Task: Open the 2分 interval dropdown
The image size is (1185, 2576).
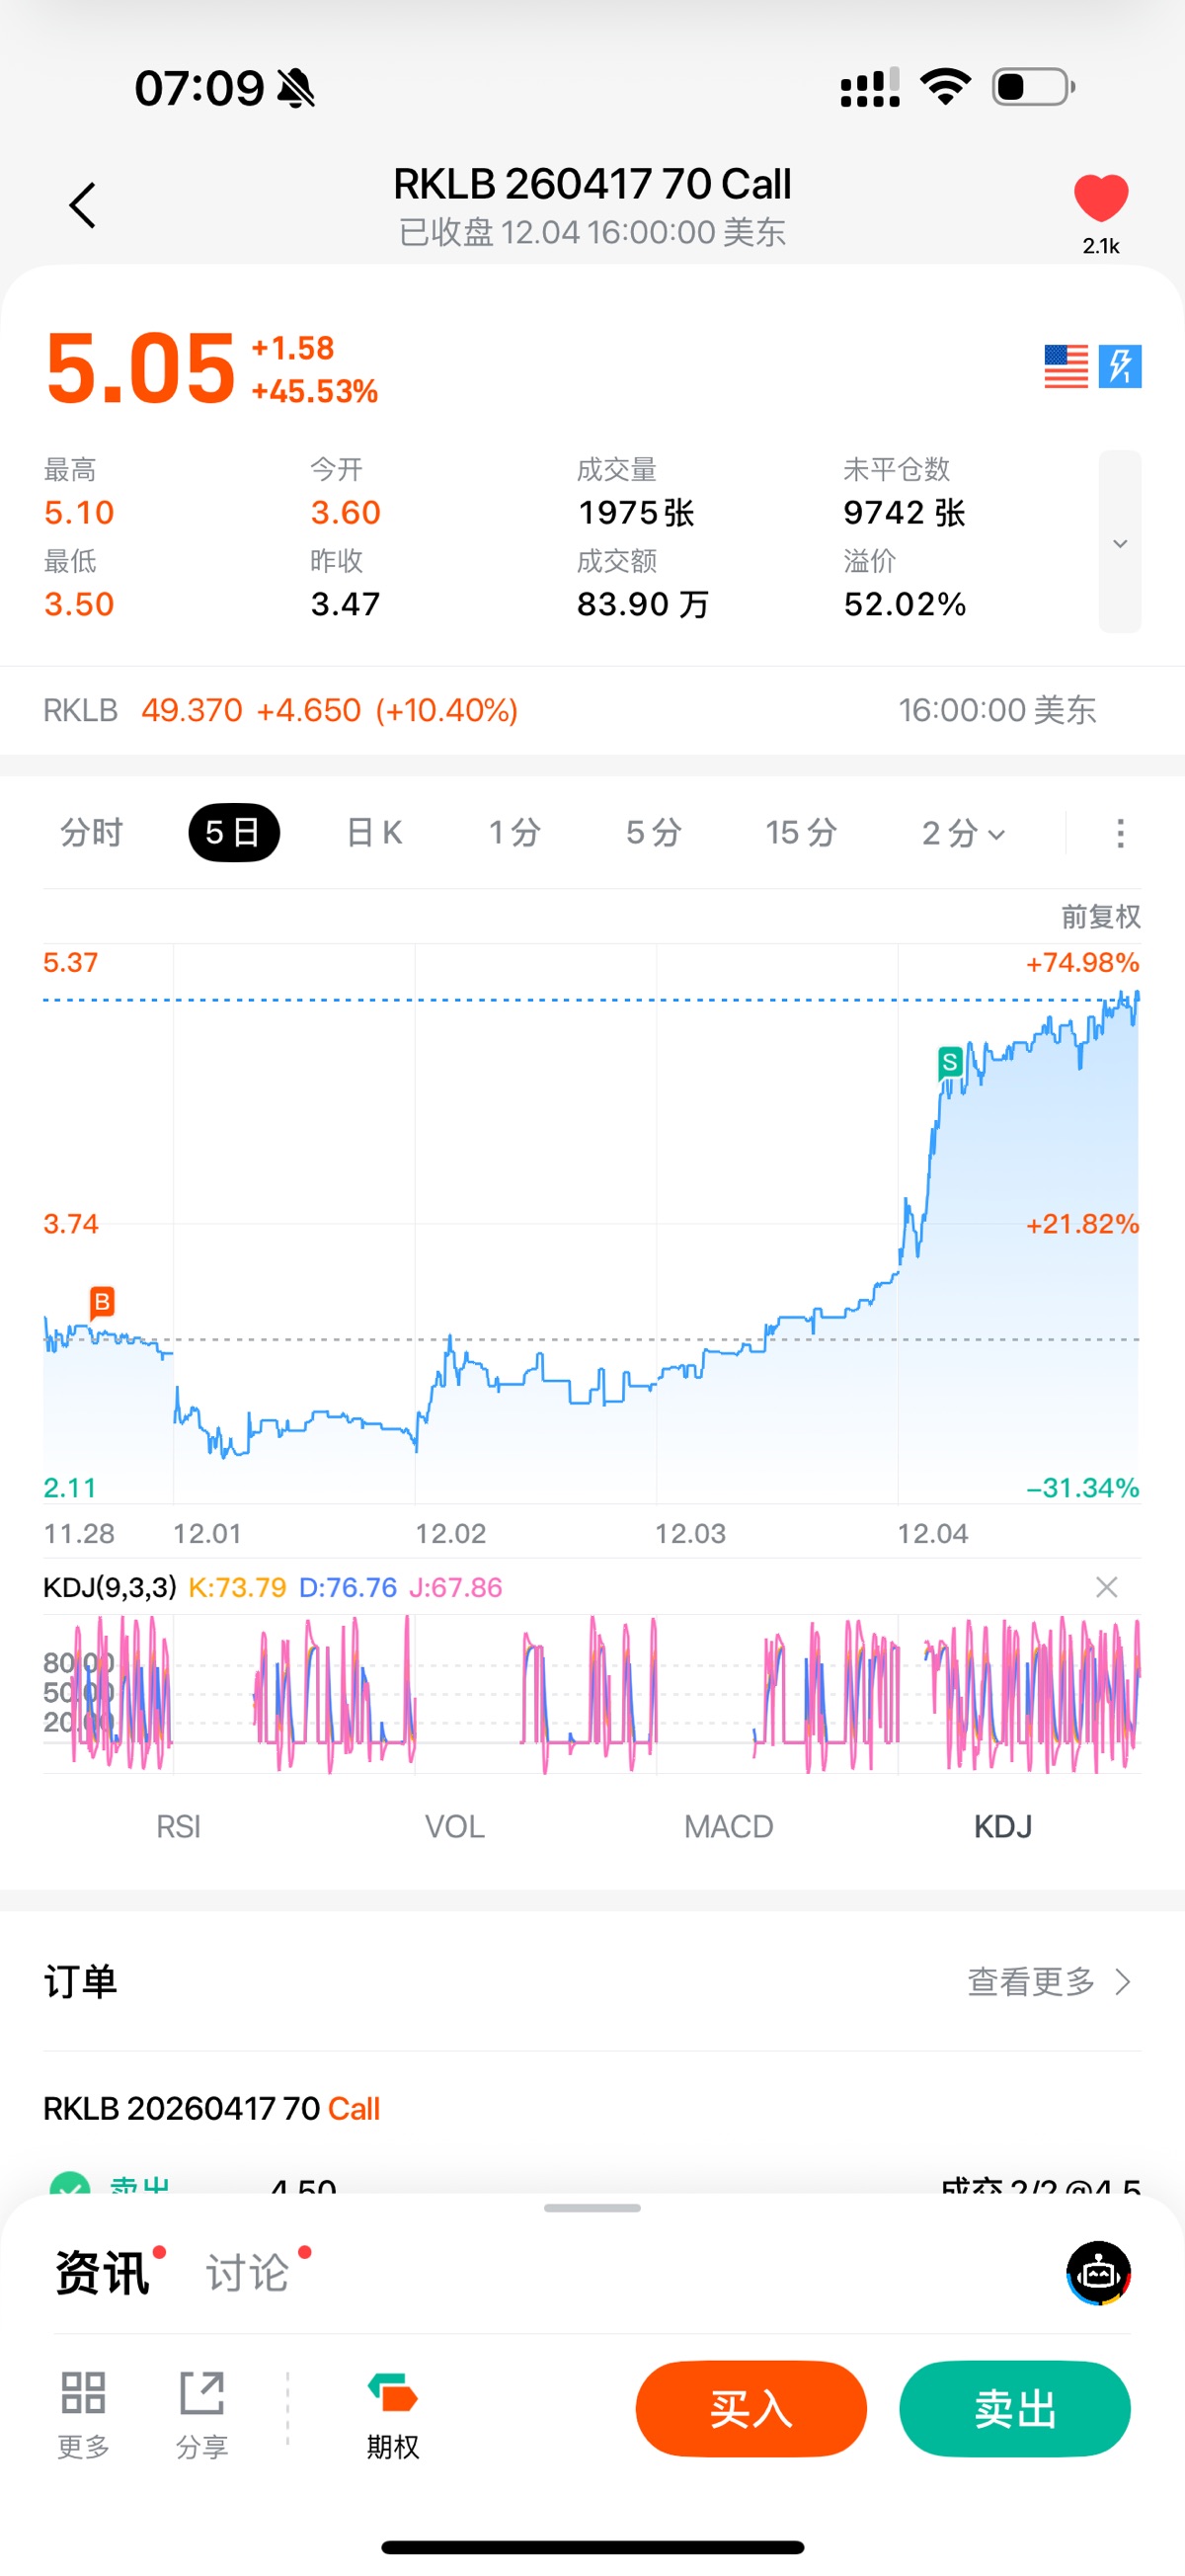Action: (x=963, y=833)
